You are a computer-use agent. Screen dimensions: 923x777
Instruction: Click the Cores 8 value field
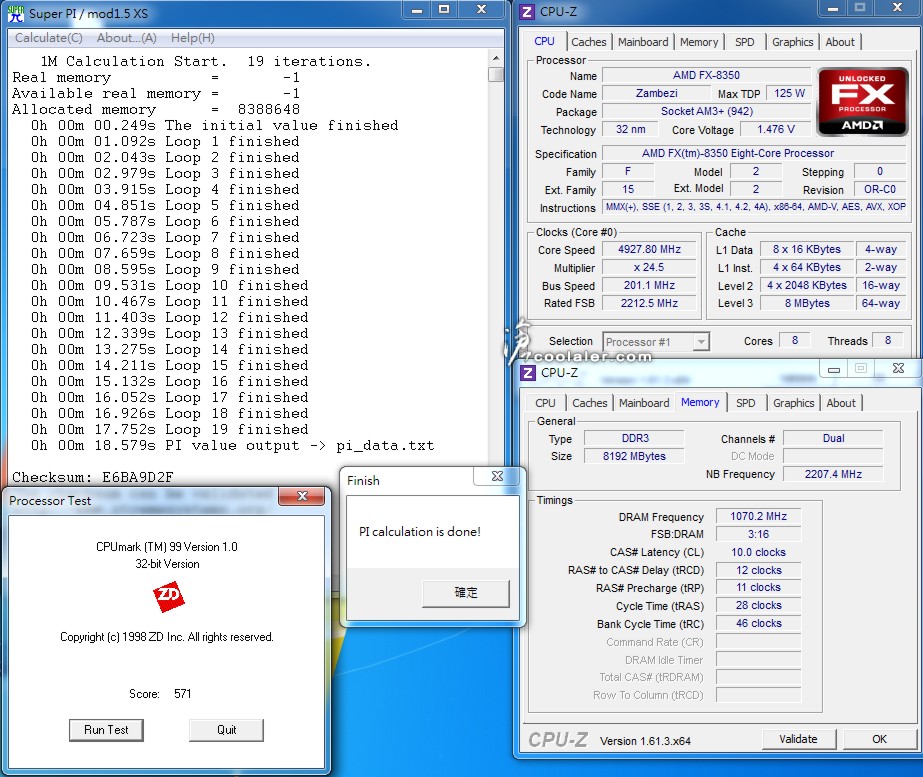pos(795,340)
